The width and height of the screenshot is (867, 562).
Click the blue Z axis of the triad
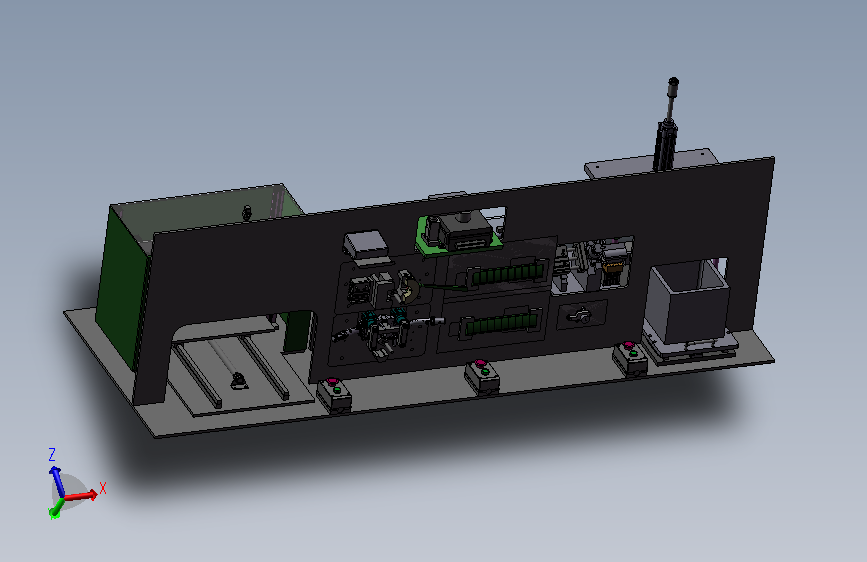coord(57,481)
